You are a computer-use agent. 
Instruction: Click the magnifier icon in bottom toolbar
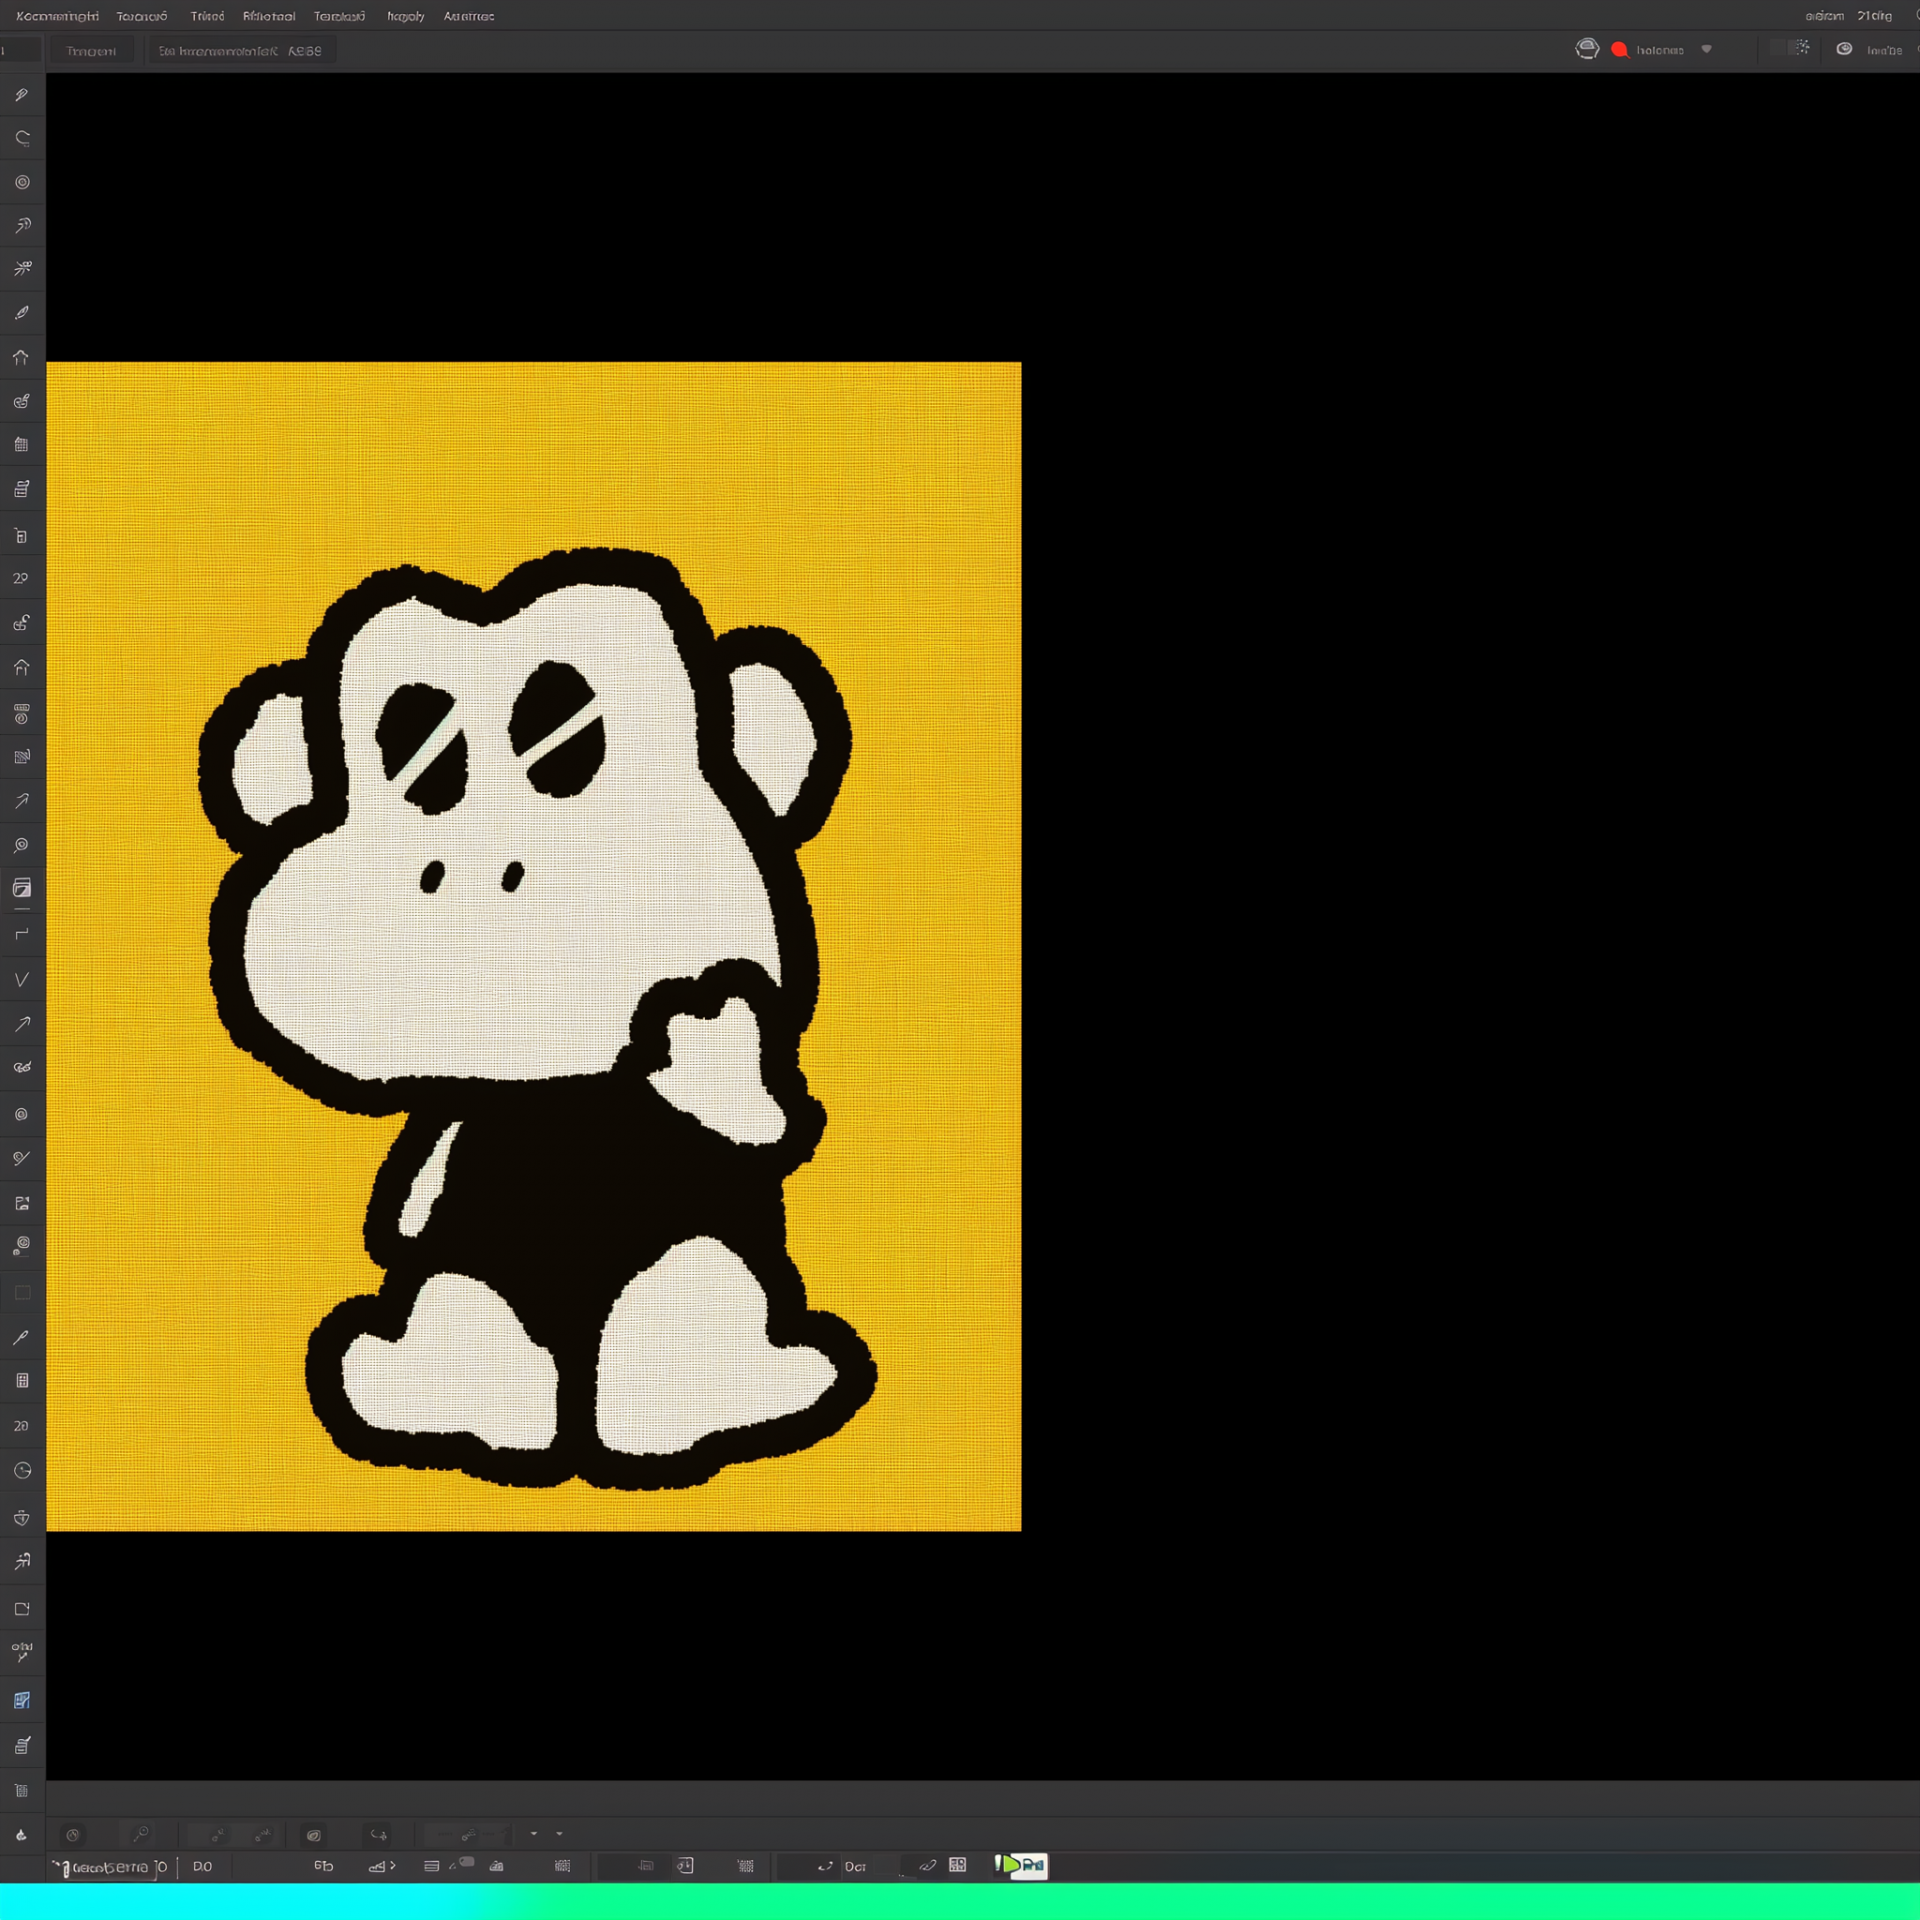(141, 1834)
